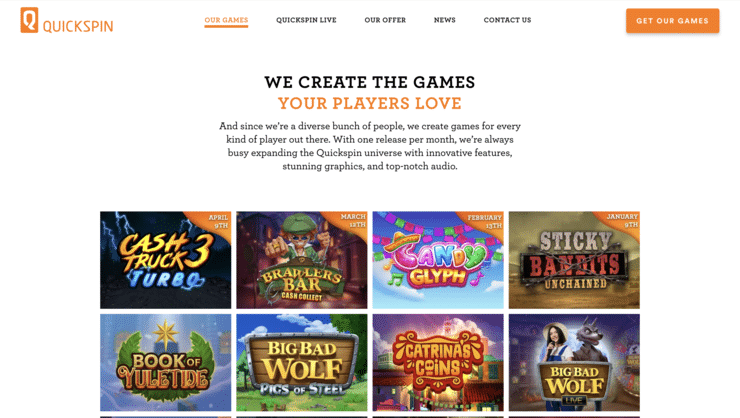The width and height of the screenshot is (740, 418).
Task: Choose the Sticky Bandits Unchained tile
Action: tap(574, 260)
